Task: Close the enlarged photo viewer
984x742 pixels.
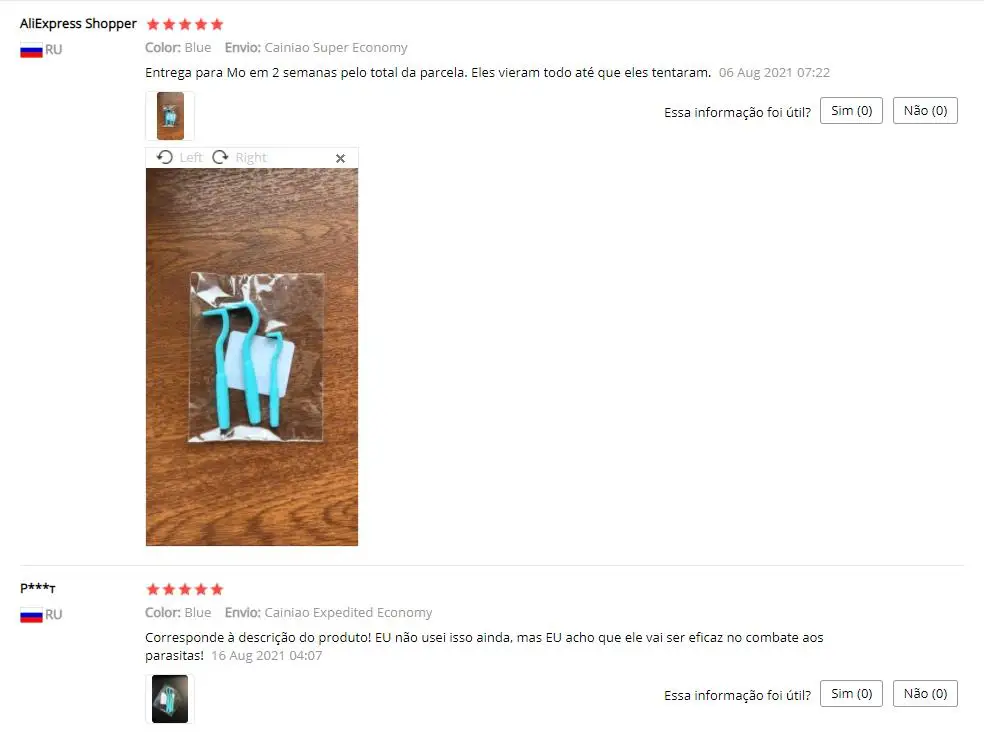Action: coord(340,158)
